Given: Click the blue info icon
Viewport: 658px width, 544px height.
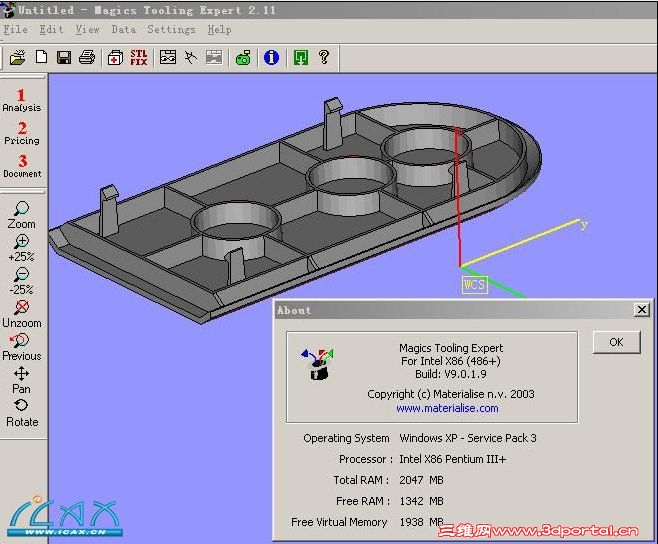Looking at the screenshot, I should (x=271, y=57).
